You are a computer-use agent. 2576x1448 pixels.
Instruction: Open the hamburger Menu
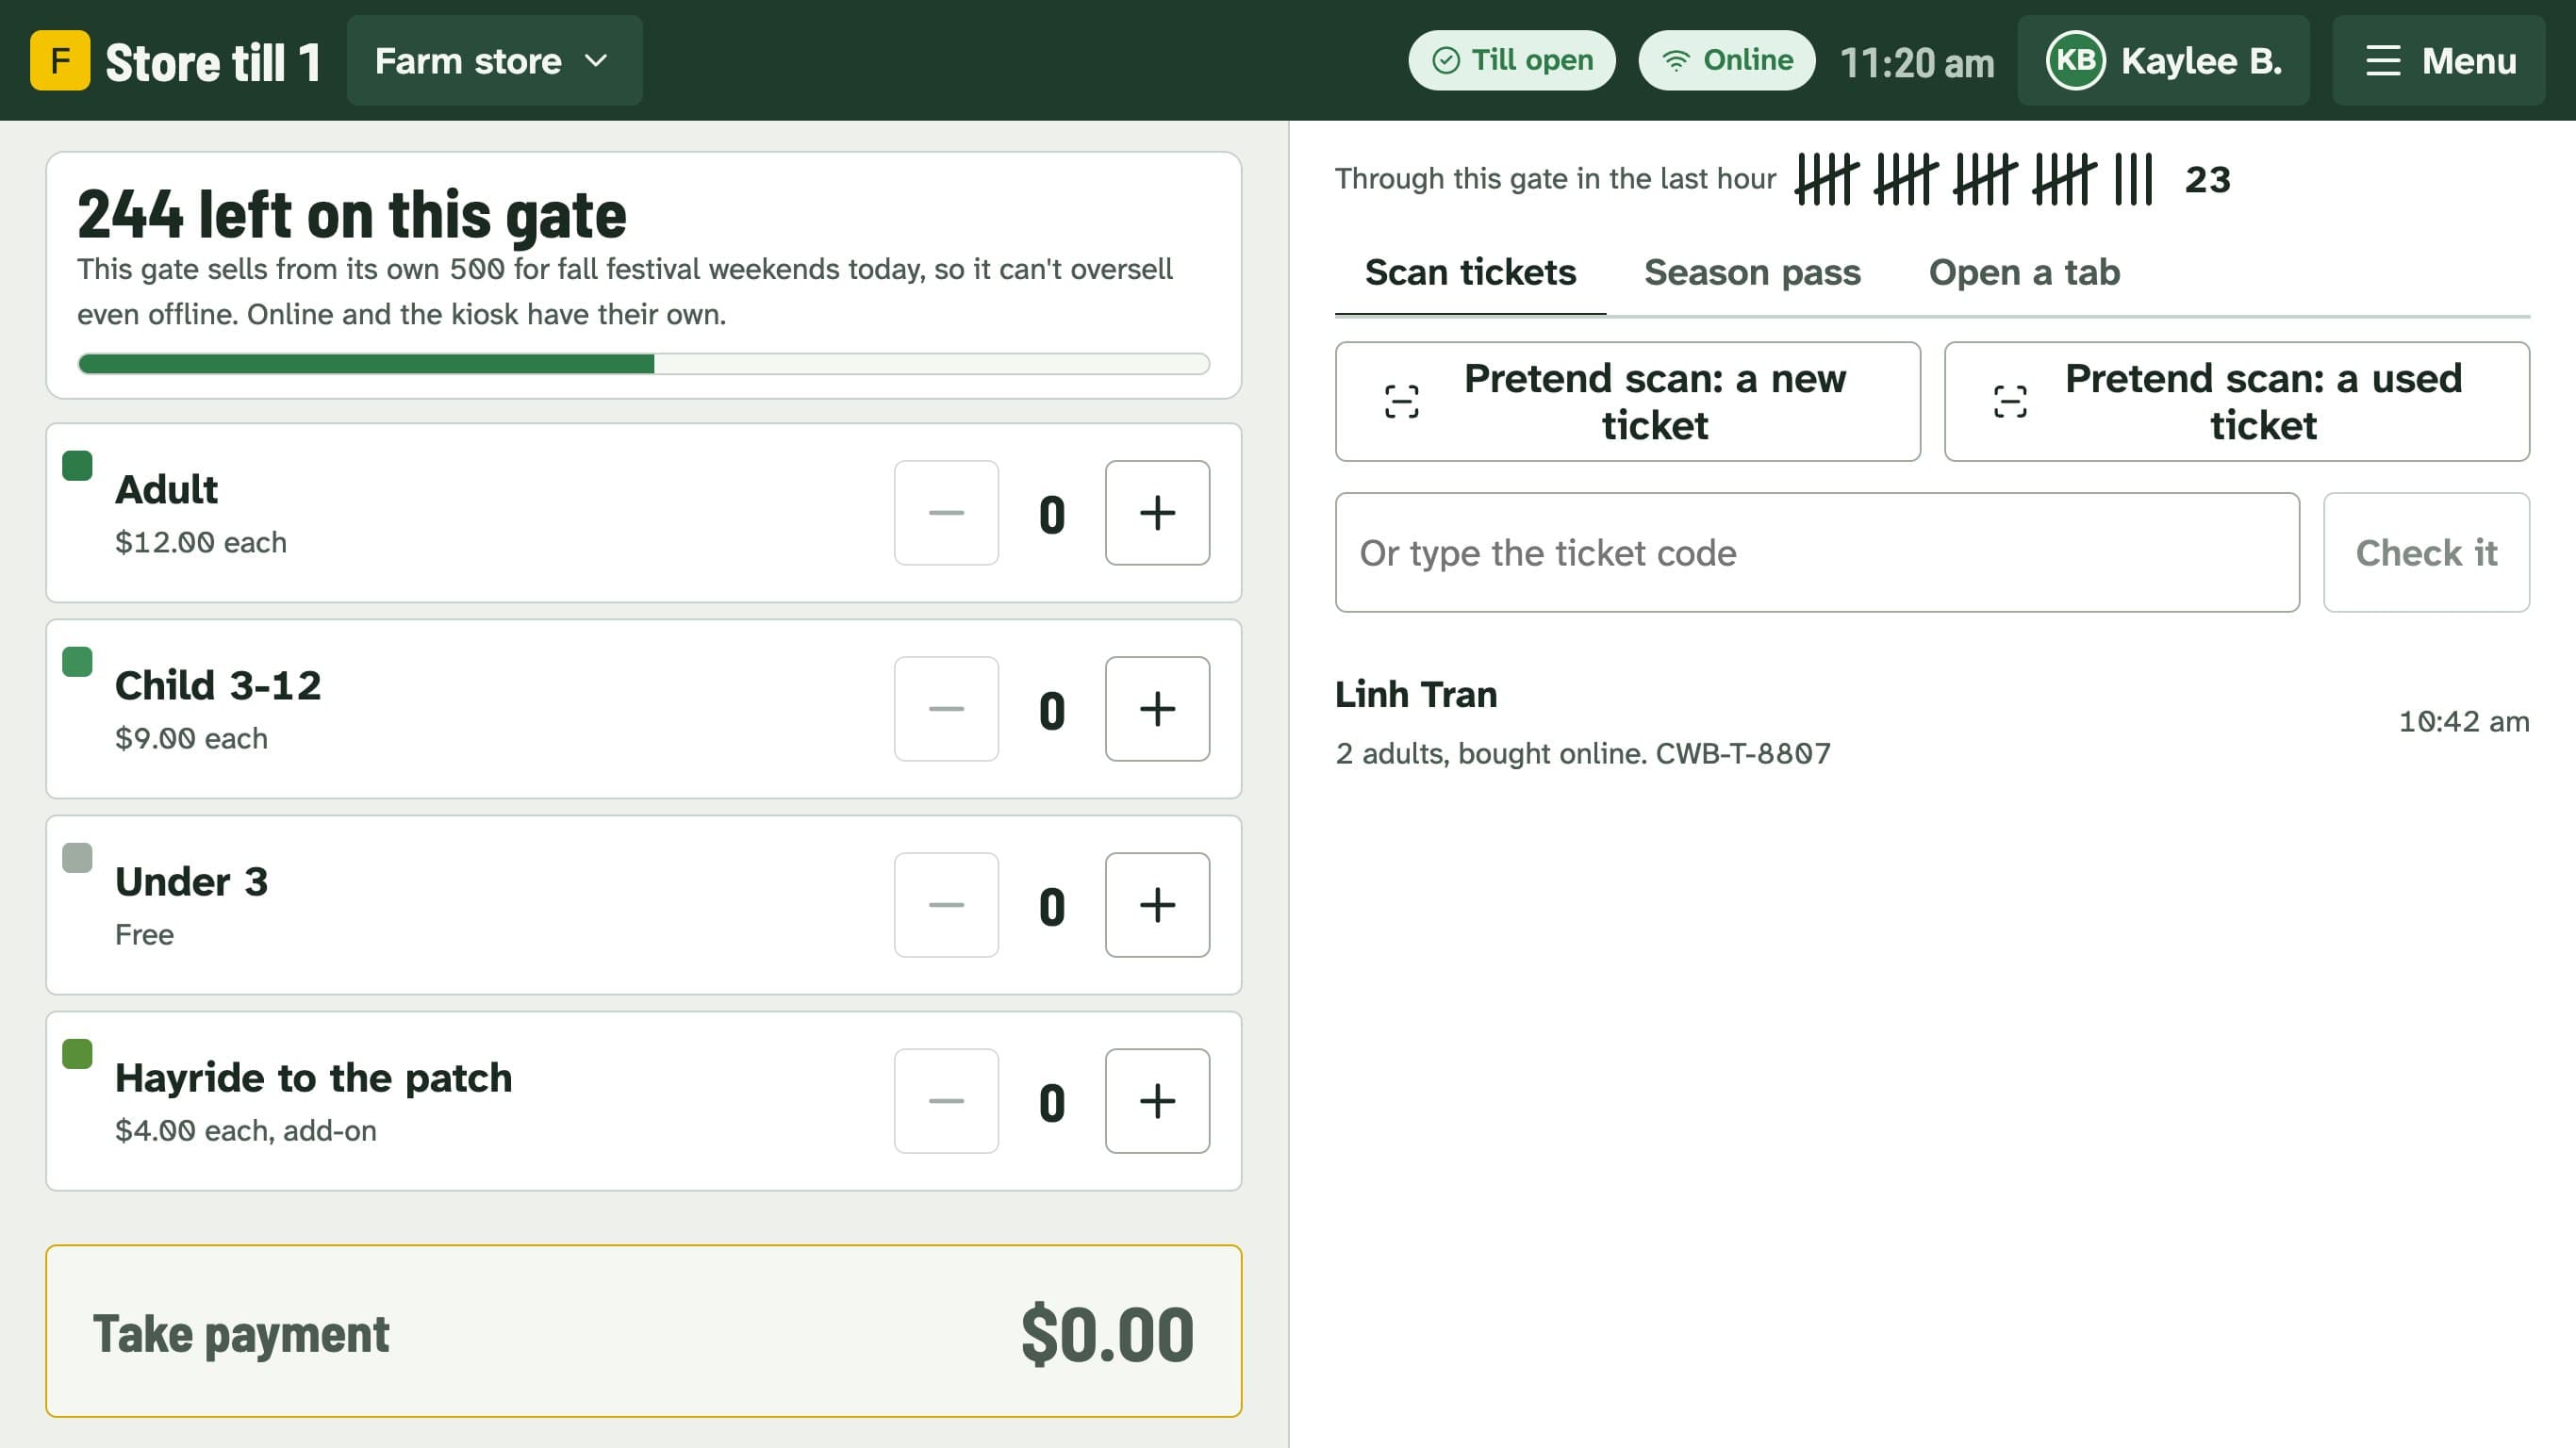[x=2439, y=60]
